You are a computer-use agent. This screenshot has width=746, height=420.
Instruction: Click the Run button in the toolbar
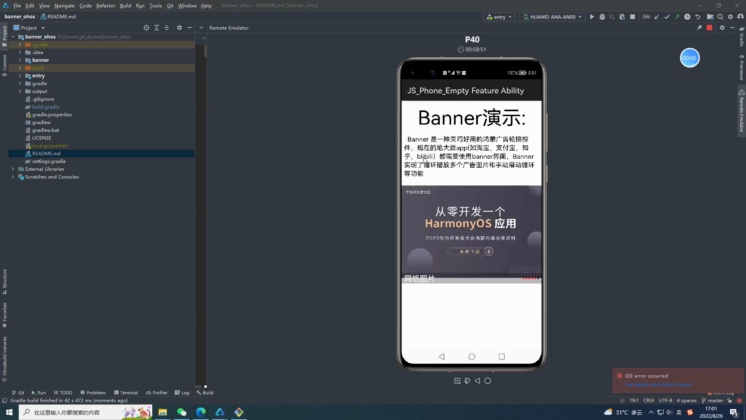click(592, 17)
